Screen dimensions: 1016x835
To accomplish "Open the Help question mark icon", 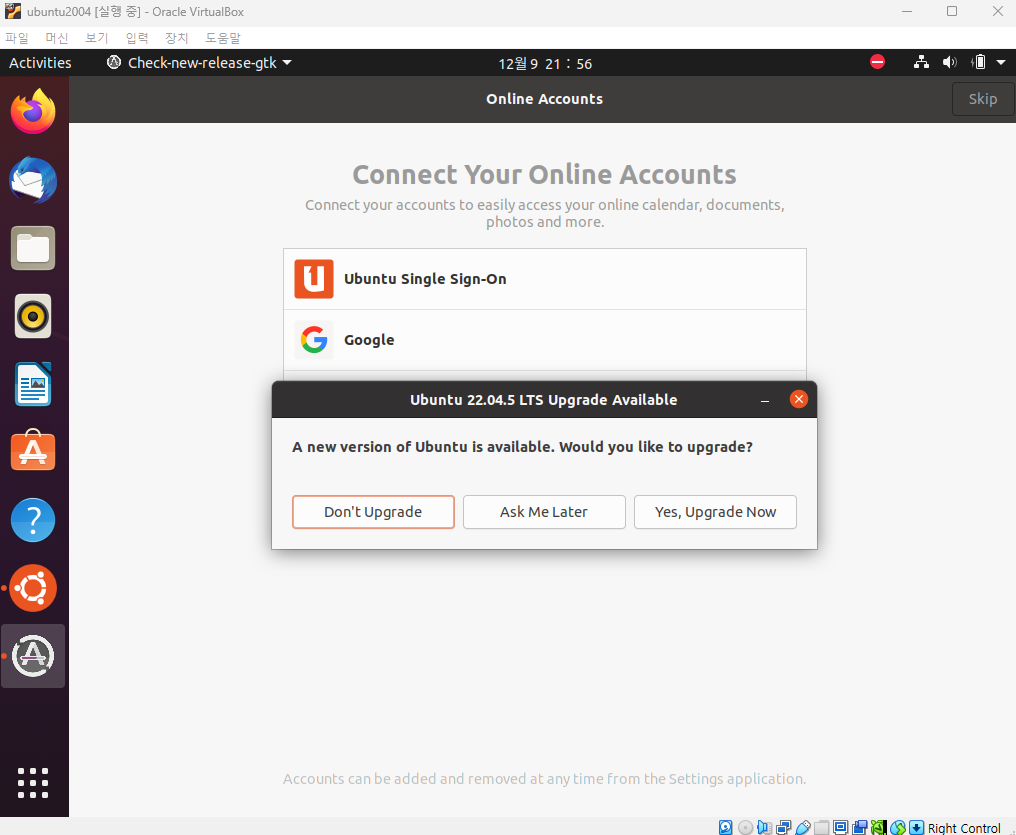I will click(x=33, y=520).
